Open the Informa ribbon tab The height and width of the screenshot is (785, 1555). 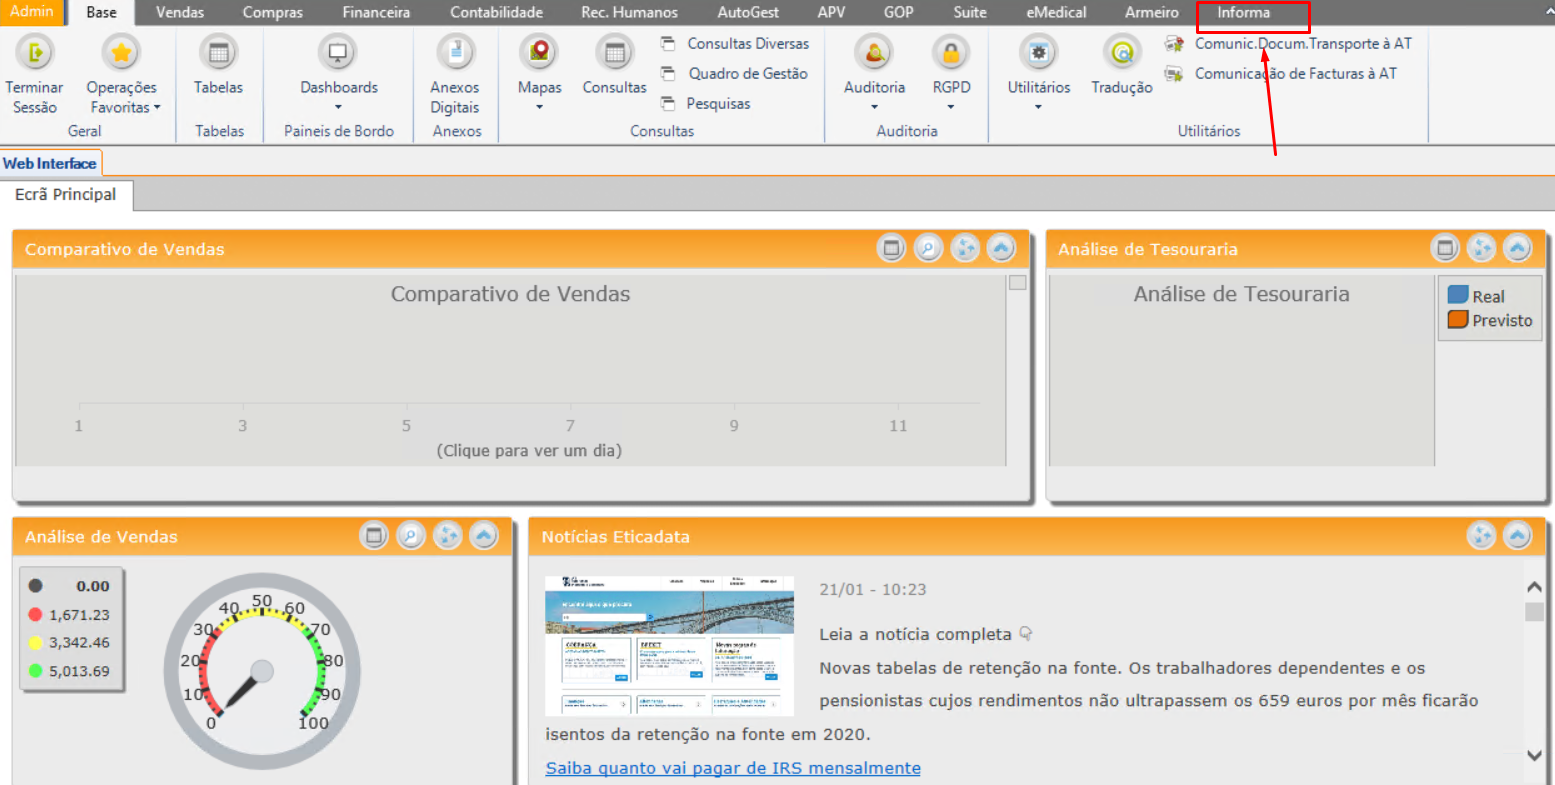tap(1243, 13)
